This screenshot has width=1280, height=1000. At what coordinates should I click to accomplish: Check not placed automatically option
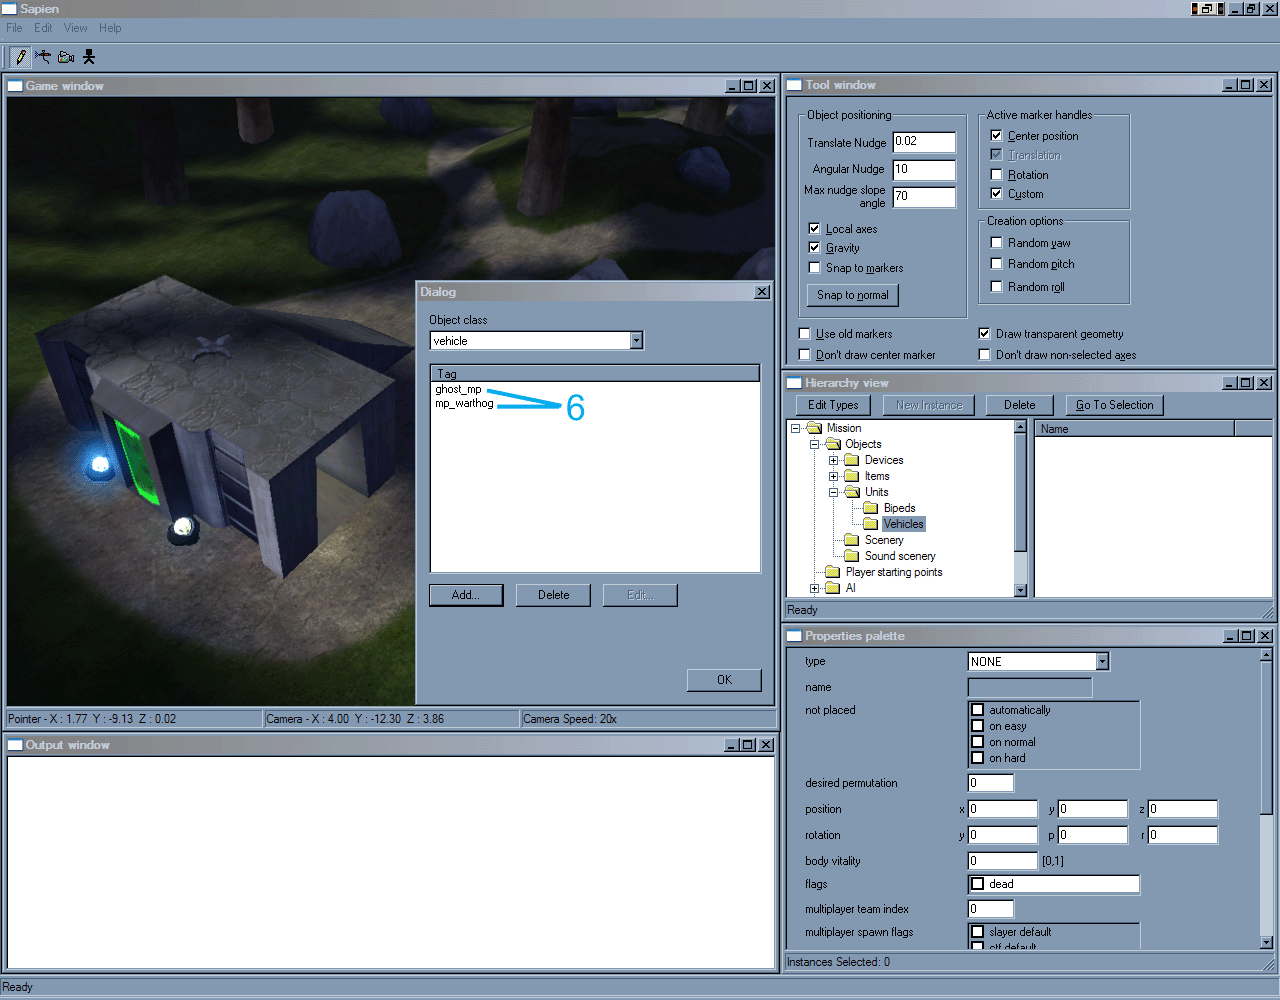point(978,710)
